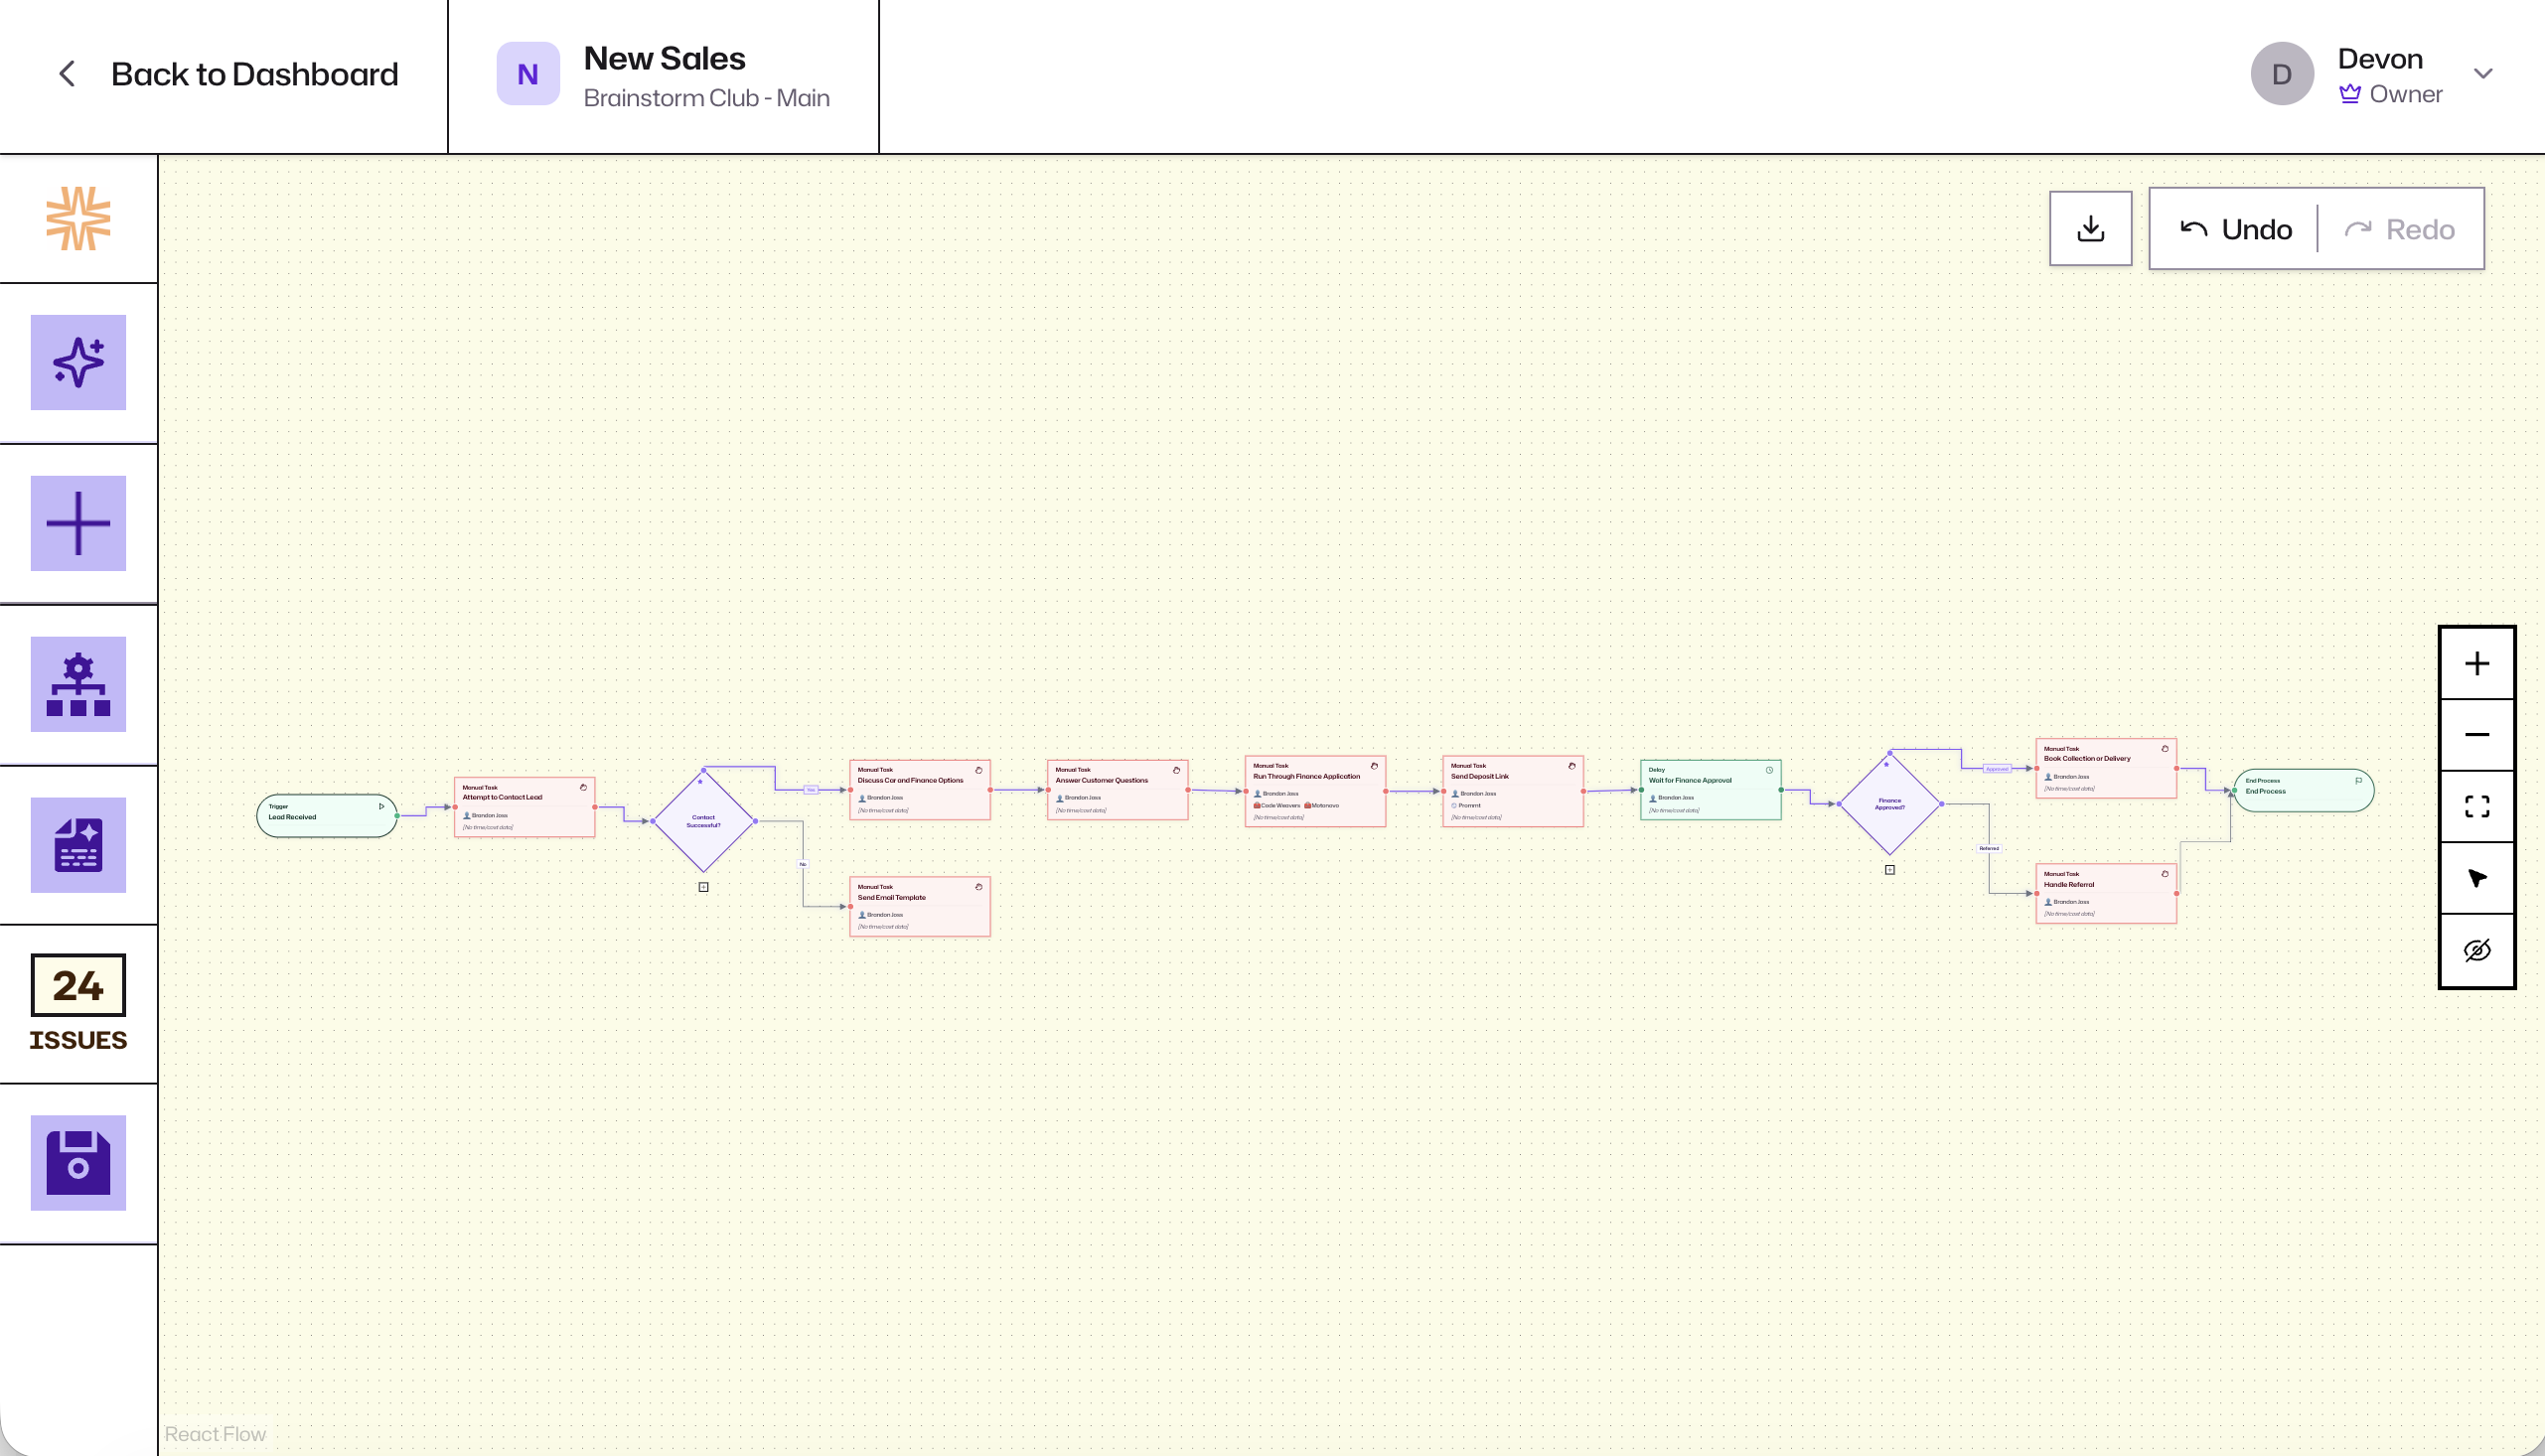Open the gear hierarchy process settings icon
2545x1456 pixels.
tap(78, 684)
